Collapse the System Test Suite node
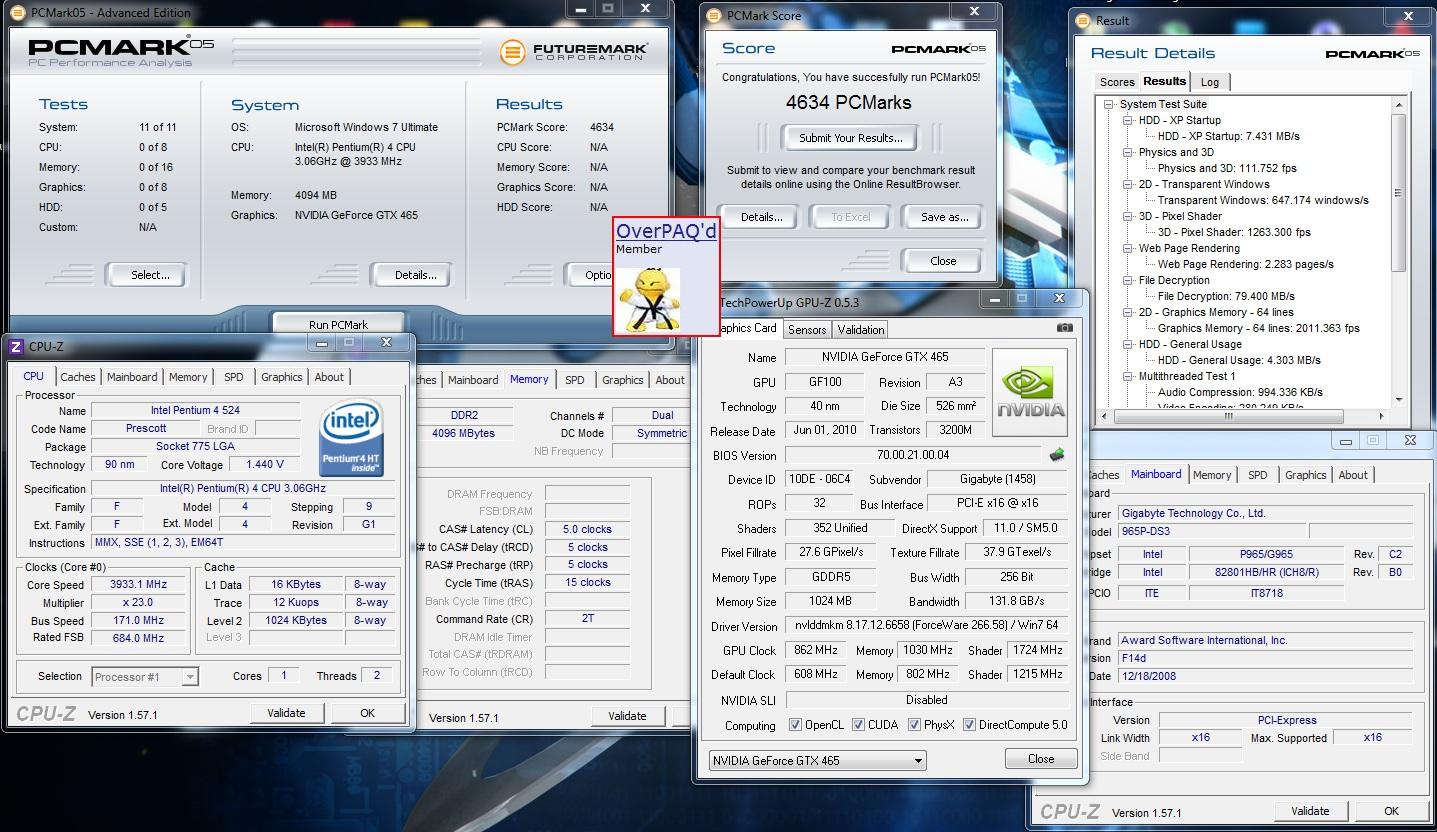This screenshot has height=832, width=1437. 1109,104
